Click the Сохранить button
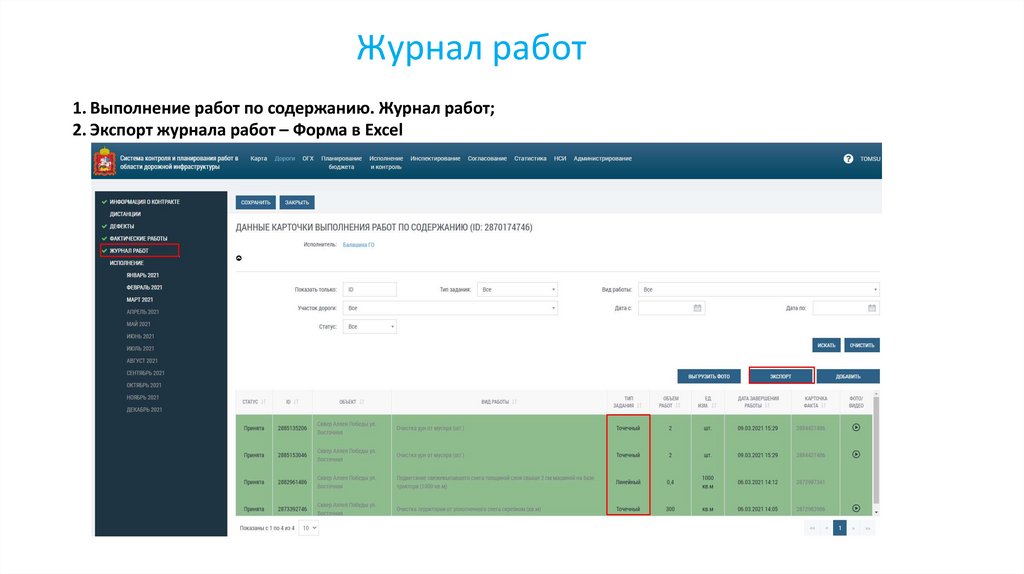 (x=255, y=202)
